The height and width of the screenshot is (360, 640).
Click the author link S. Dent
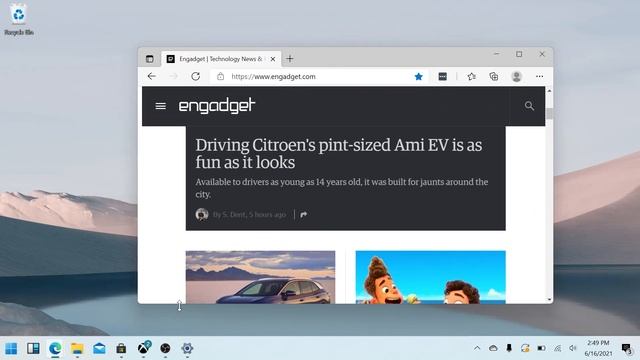coord(249,214)
